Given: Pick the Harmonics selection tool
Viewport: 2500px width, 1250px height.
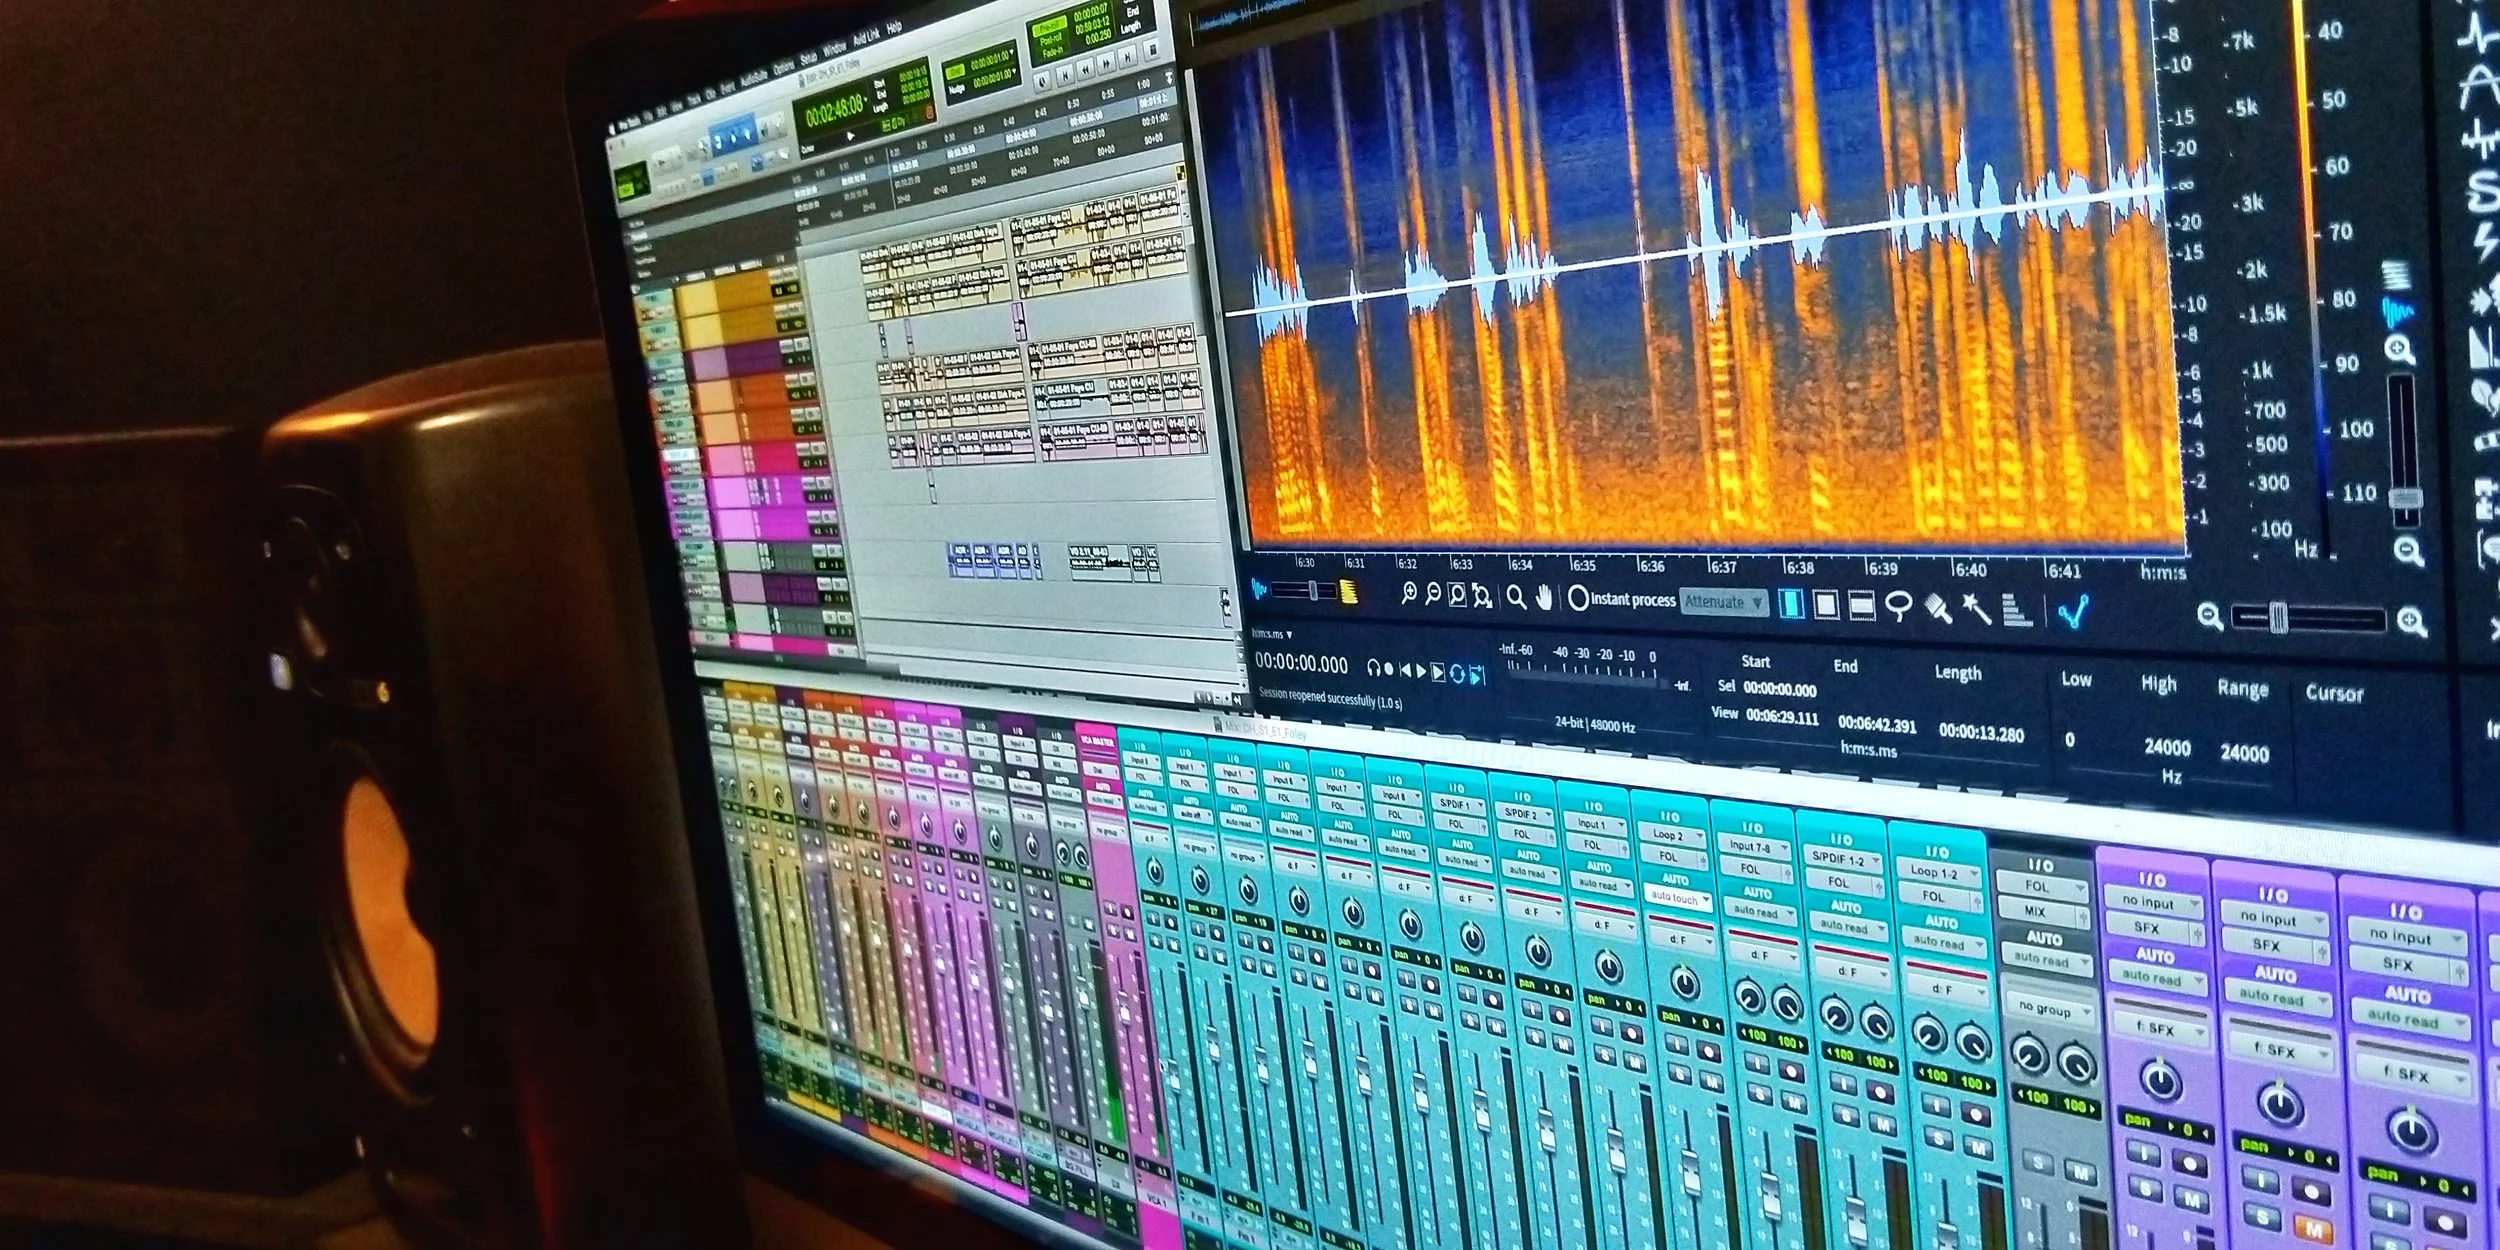Looking at the screenshot, I should pyautogui.click(x=2015, y=609).
